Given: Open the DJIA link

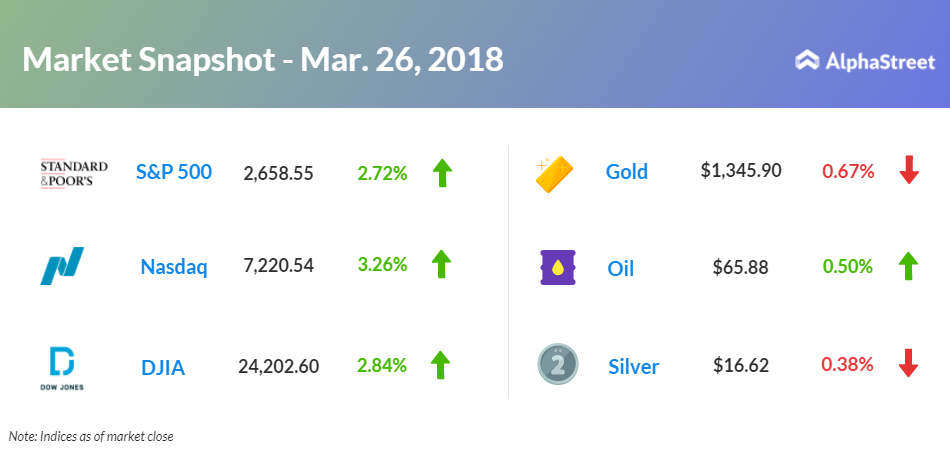Looking at the screenshot, I should (164, 366).
